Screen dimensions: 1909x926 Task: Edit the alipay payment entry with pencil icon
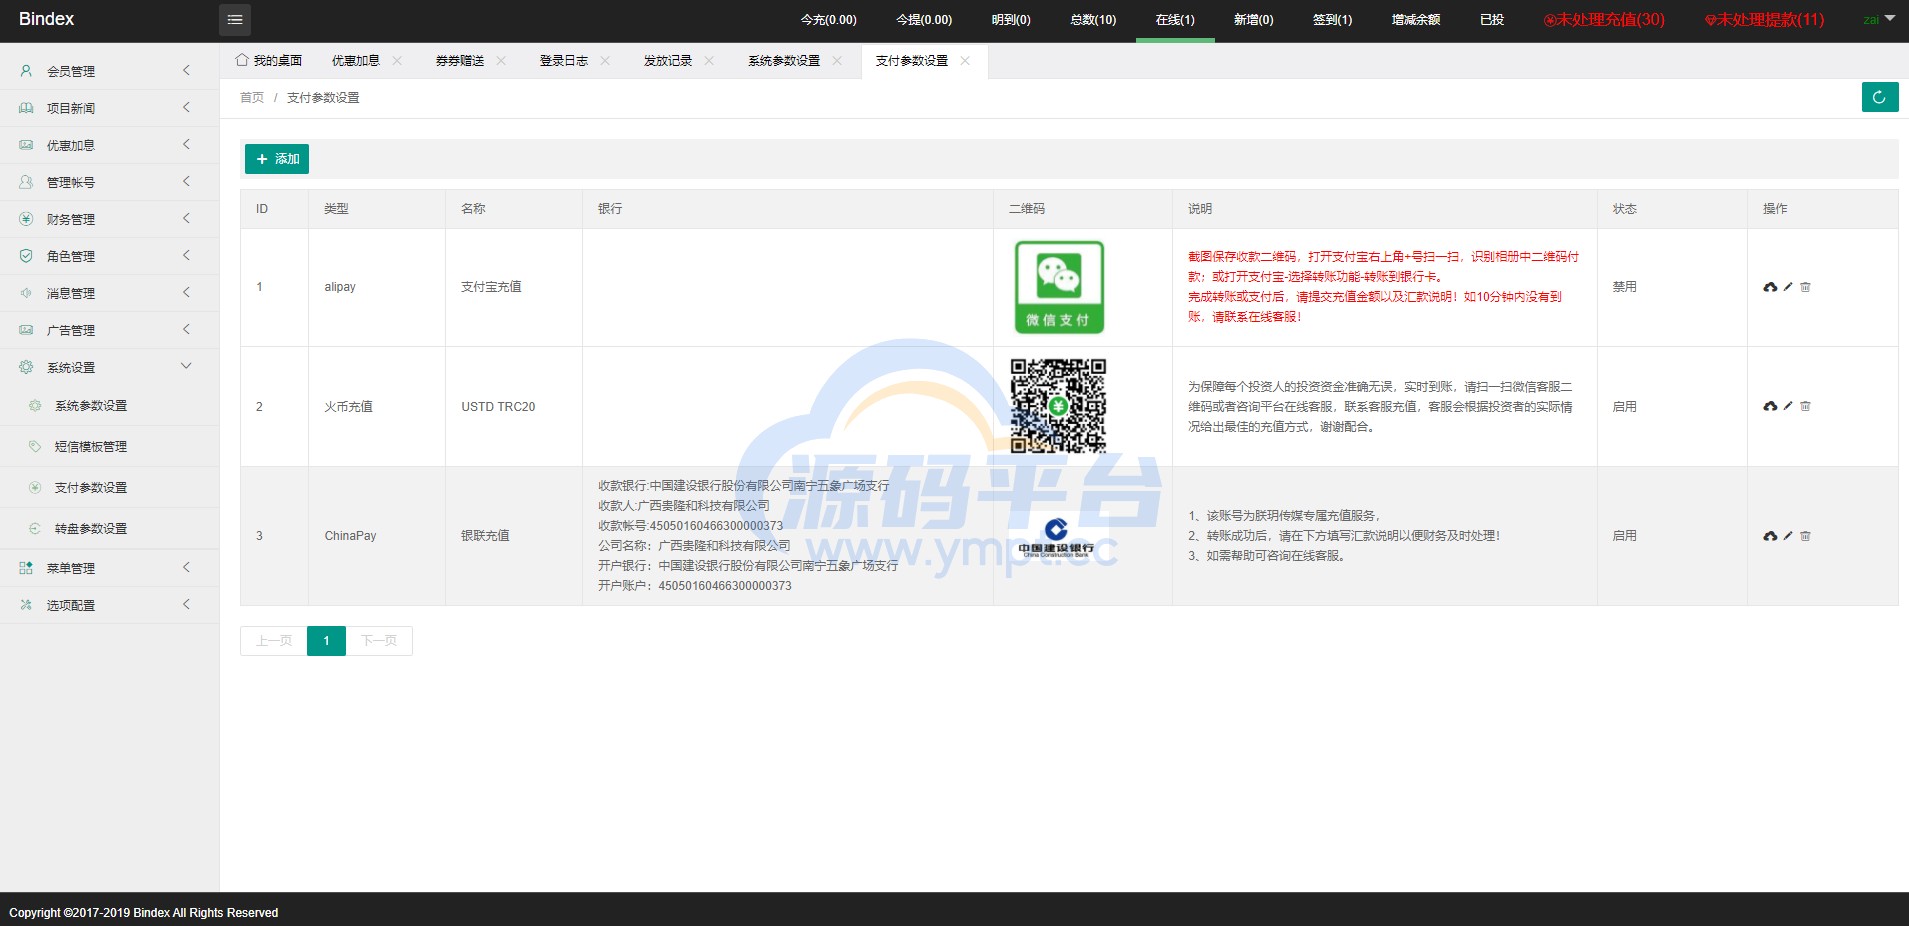coord(1788,287)
